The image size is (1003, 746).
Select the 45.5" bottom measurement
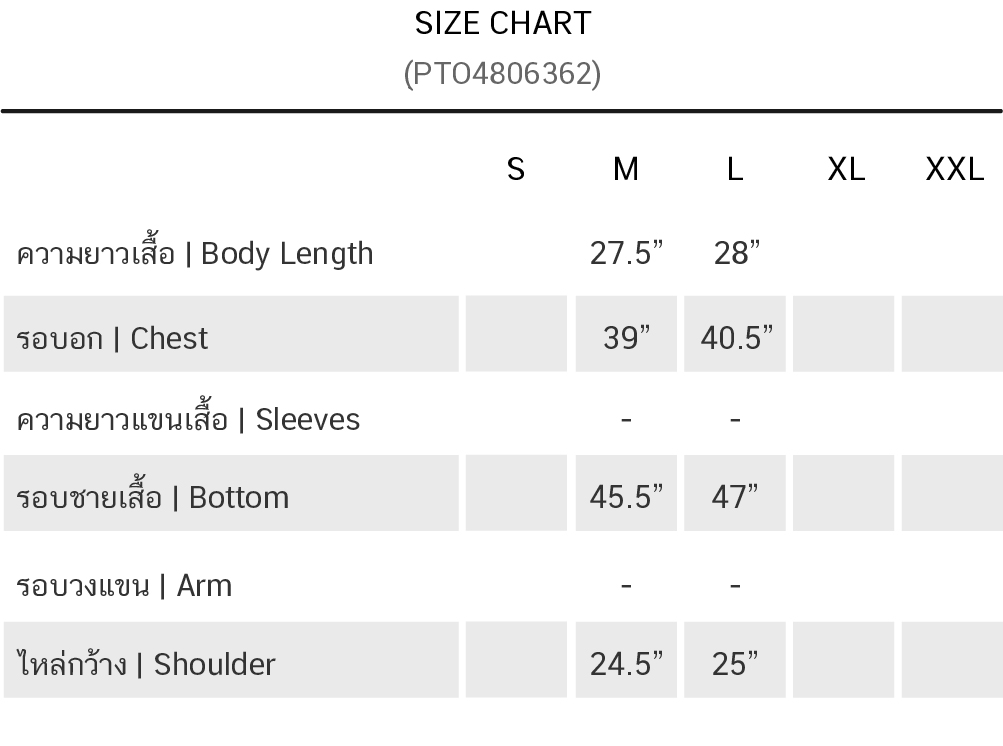[626, 497]
